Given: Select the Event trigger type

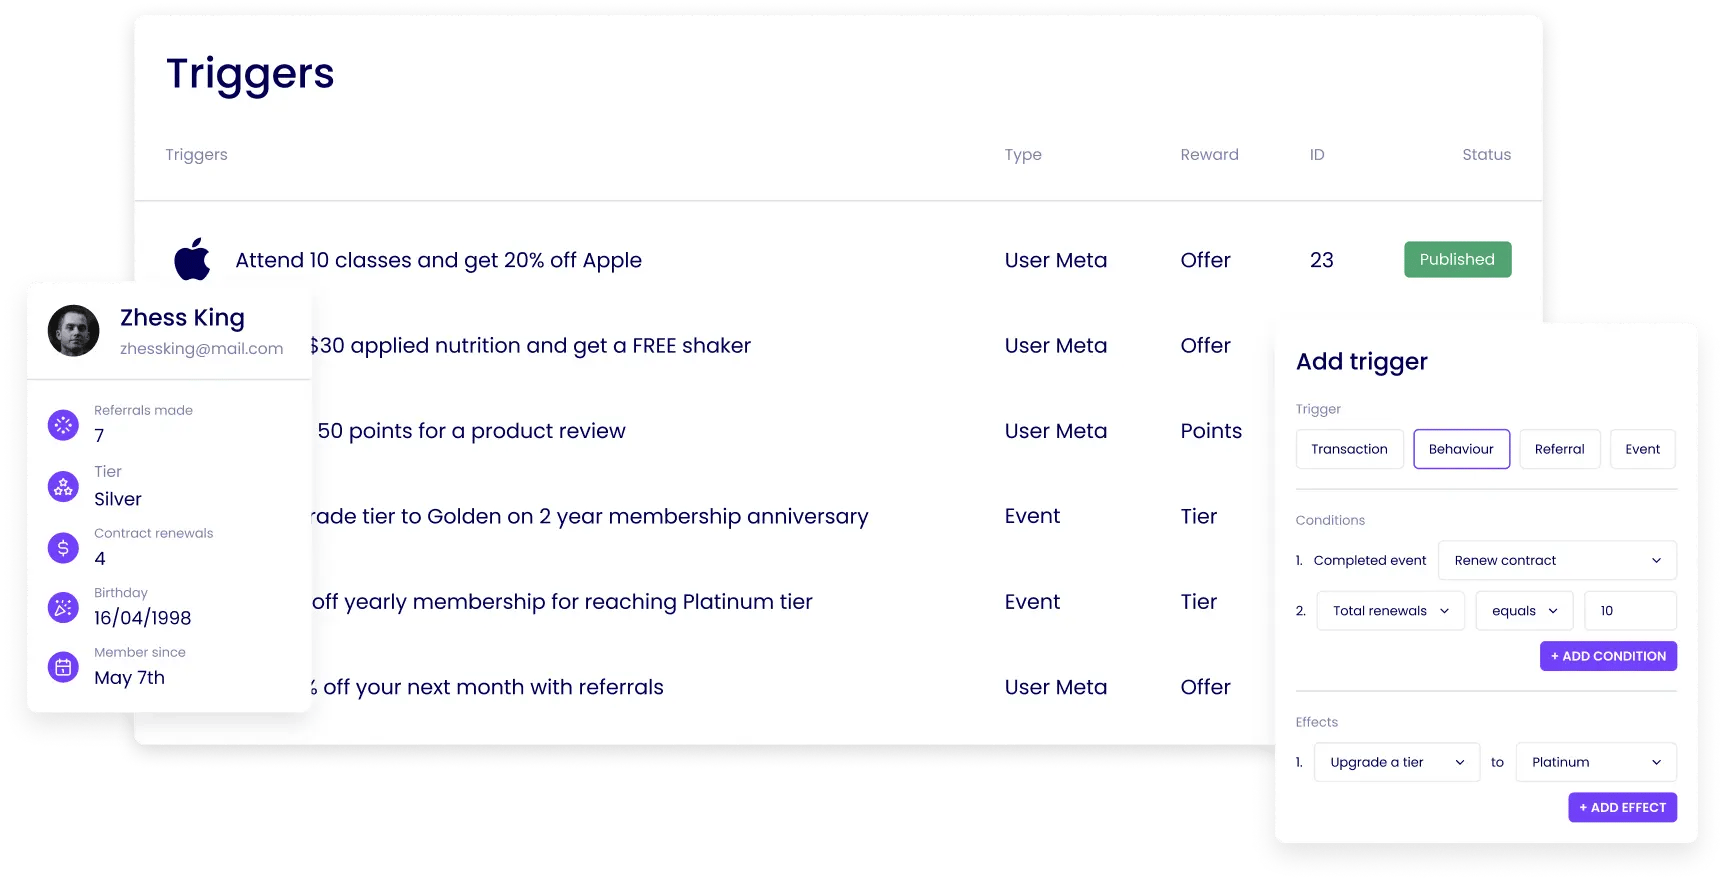Looking at the screenshot, I should [1642, 449].
